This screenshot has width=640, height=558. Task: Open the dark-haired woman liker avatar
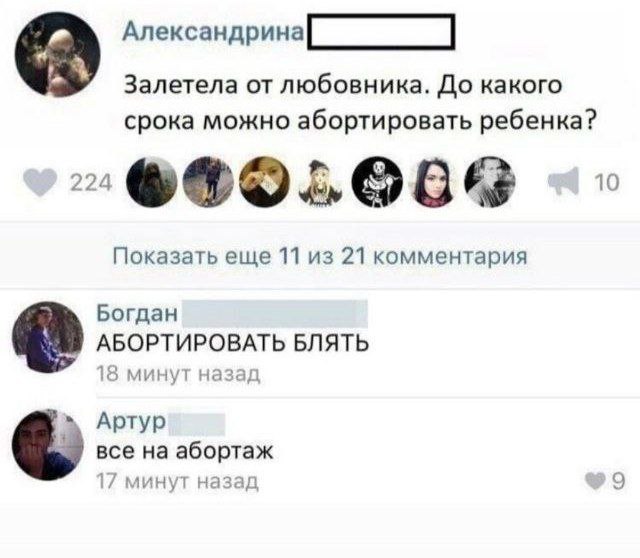tap(433, 182)
